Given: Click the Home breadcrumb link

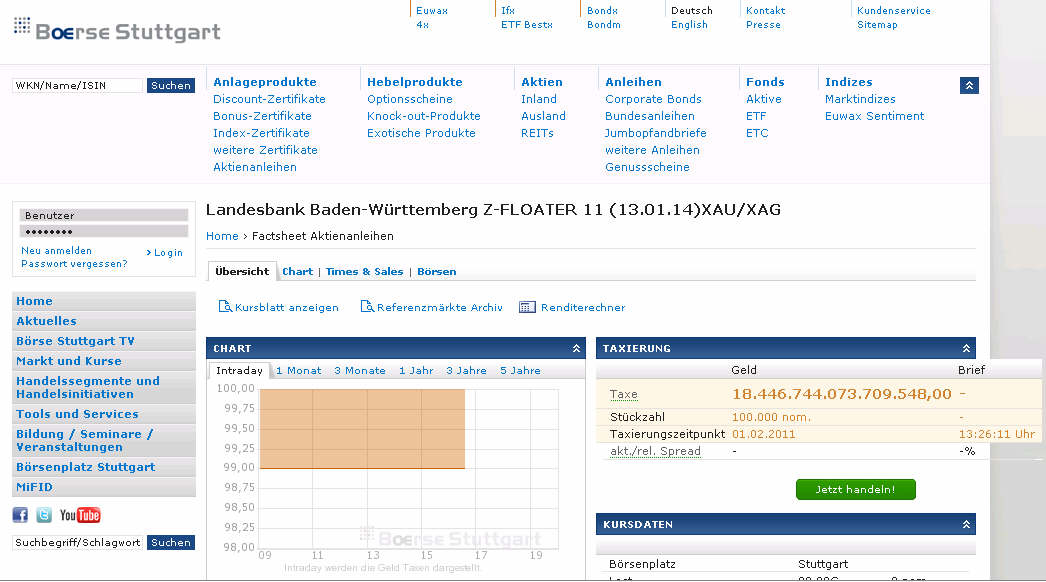Looking at the screenshot, I should click(x=222, y=236).
